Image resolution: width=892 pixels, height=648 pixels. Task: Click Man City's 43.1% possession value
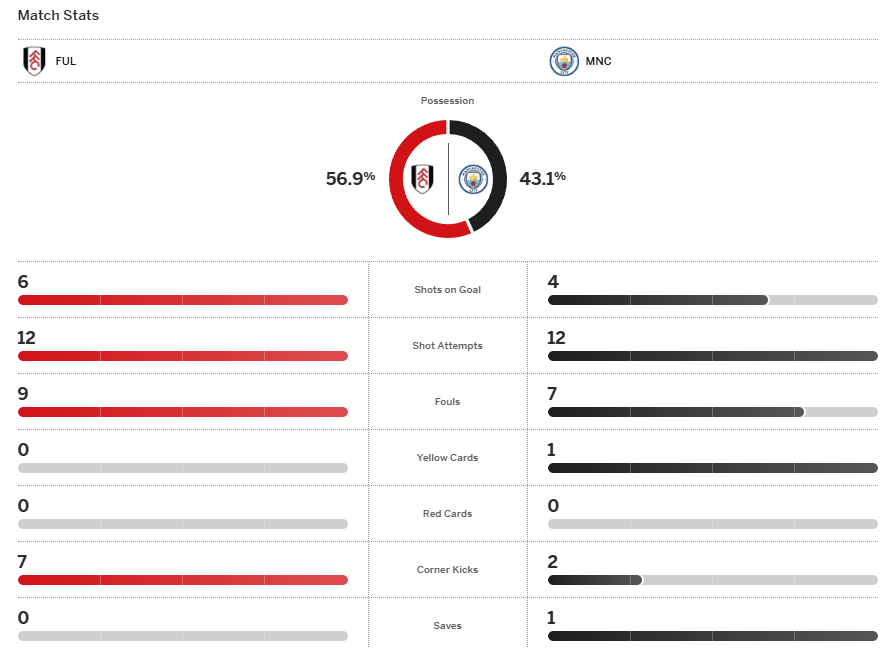[x=542, y=179]
